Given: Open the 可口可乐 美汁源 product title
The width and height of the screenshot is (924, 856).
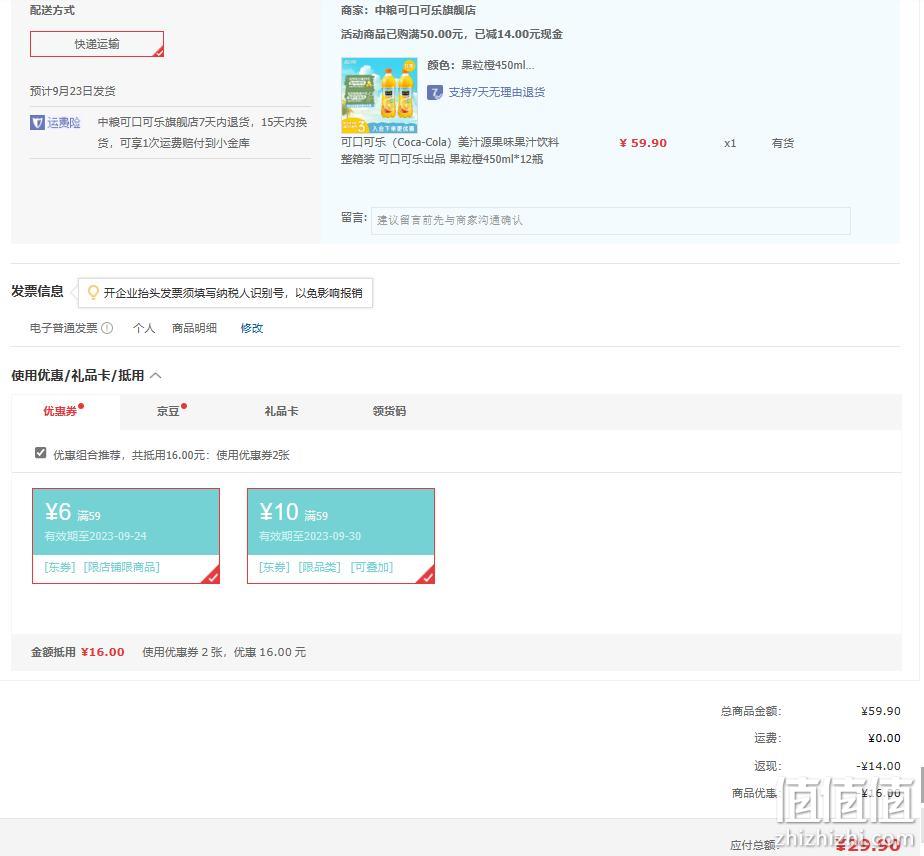Looking at the screenshot, I should click(x=450, y=151).
